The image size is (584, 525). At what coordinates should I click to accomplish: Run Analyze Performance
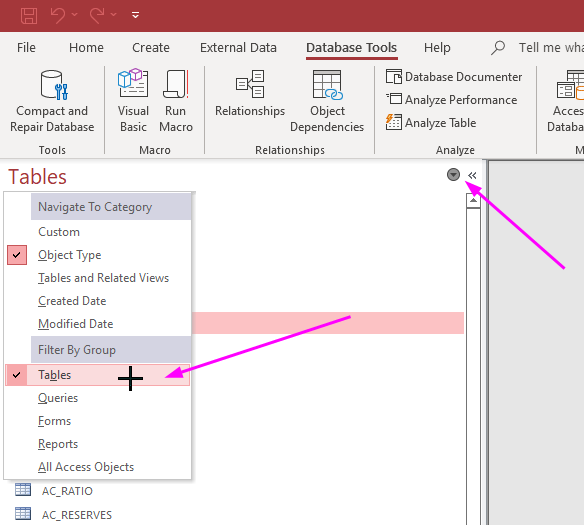coord(451,100)
